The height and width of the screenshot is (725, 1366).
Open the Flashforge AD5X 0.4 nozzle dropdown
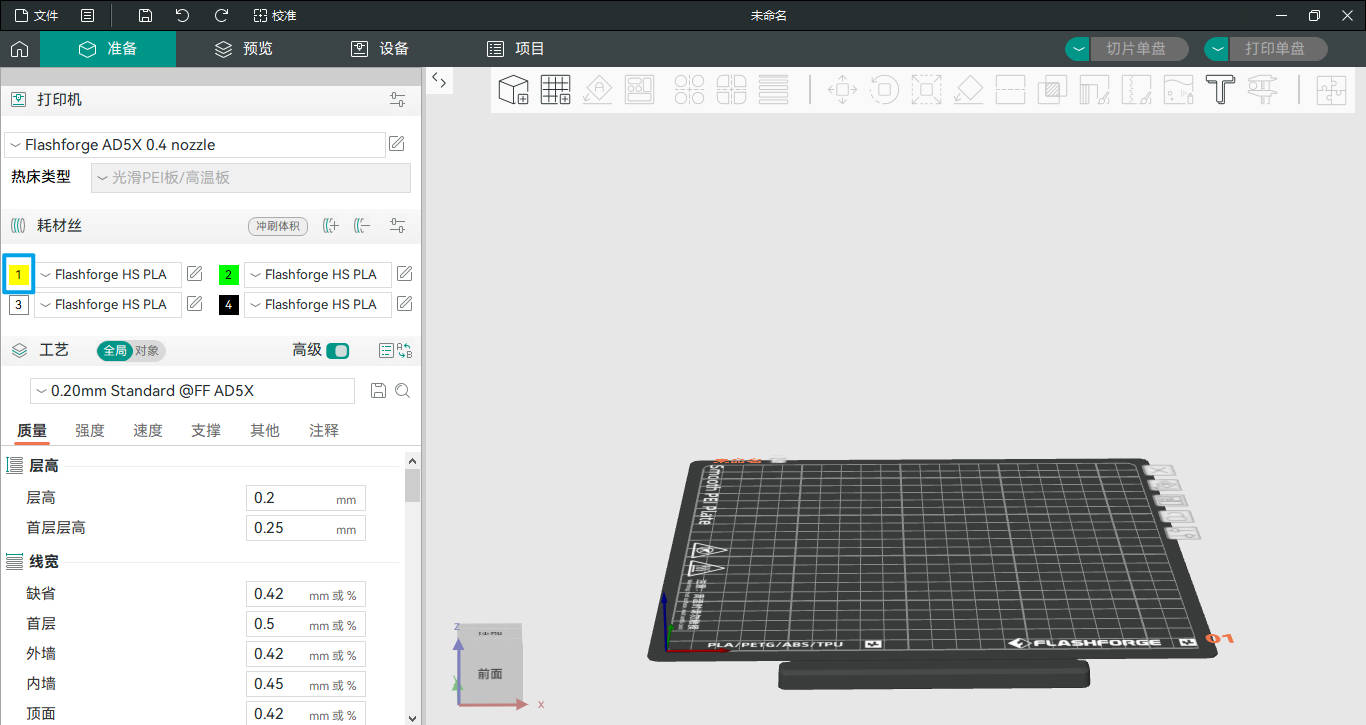coord(195,145)
